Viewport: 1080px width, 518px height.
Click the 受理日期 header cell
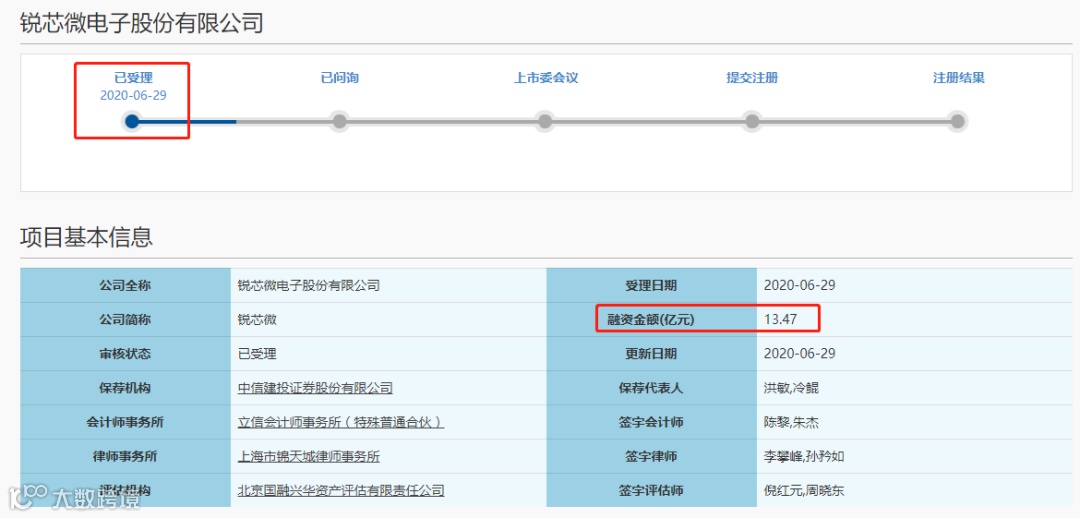(x=651, y=285)
